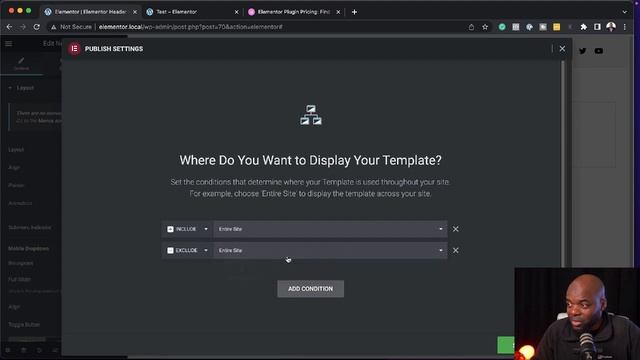Click the Animation label in editor panel

[20, 203]
